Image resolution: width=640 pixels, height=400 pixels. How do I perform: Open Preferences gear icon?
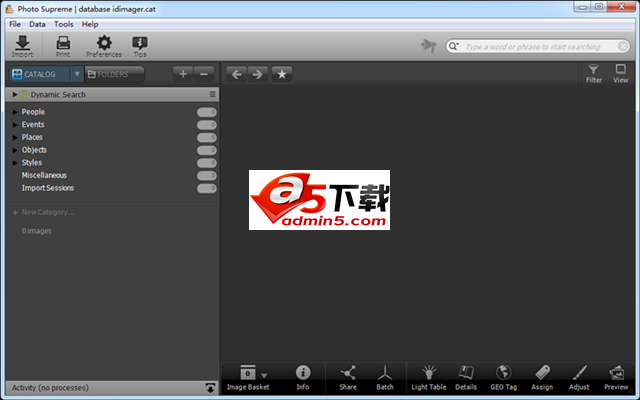tap(104, 46)
